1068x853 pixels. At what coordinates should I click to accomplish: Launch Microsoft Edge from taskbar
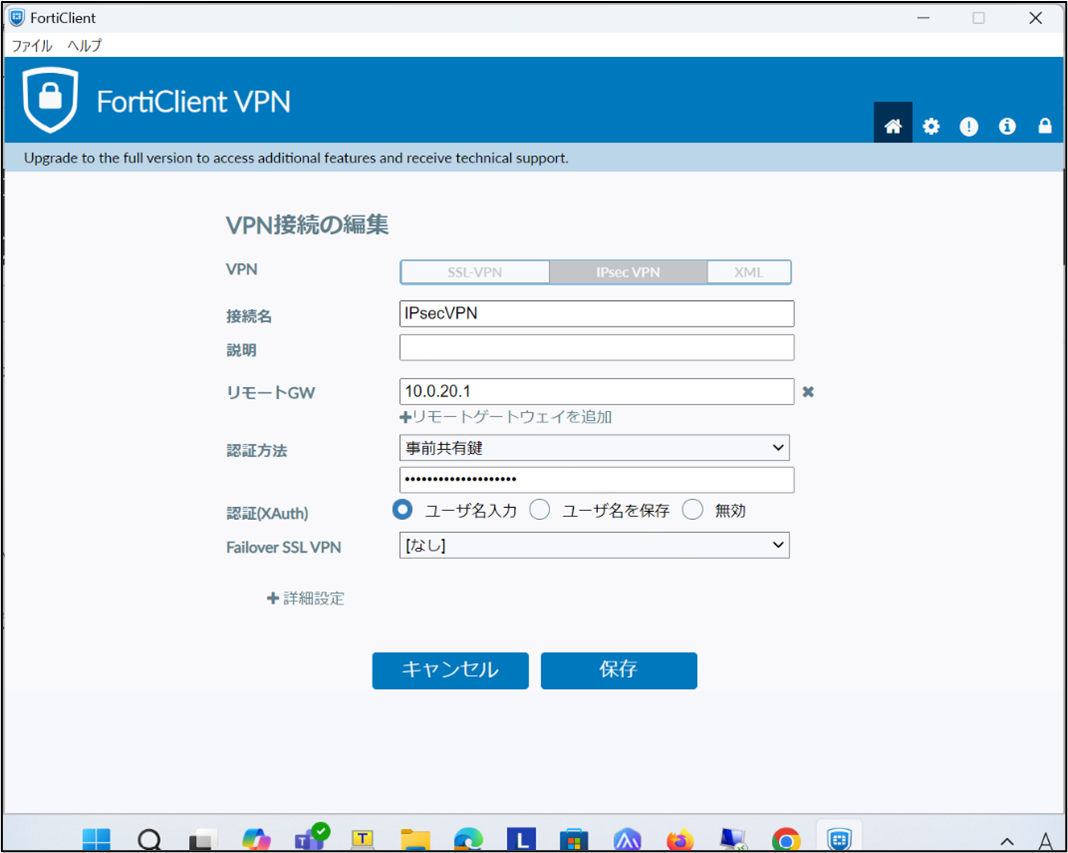469,839
